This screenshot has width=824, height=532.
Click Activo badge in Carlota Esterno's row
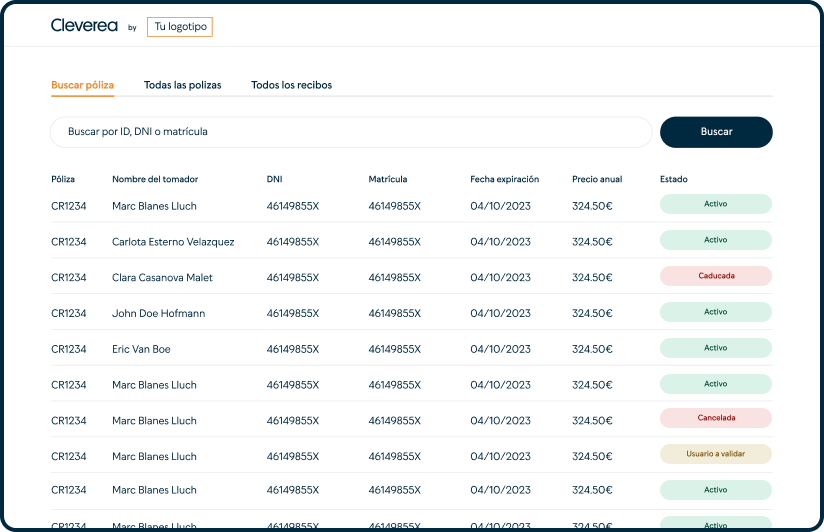[x=715, y=240]
